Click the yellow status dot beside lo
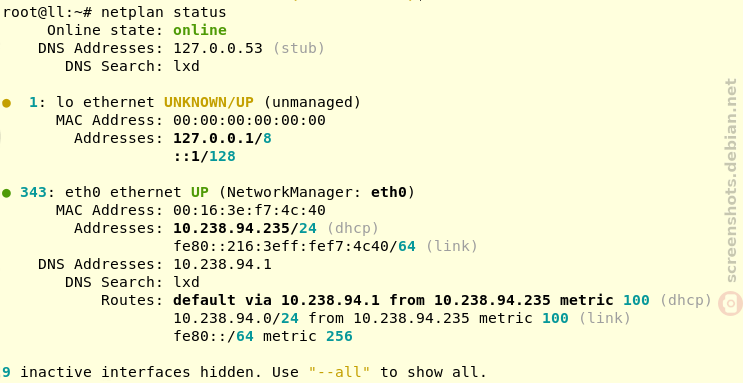 [6, 103]
